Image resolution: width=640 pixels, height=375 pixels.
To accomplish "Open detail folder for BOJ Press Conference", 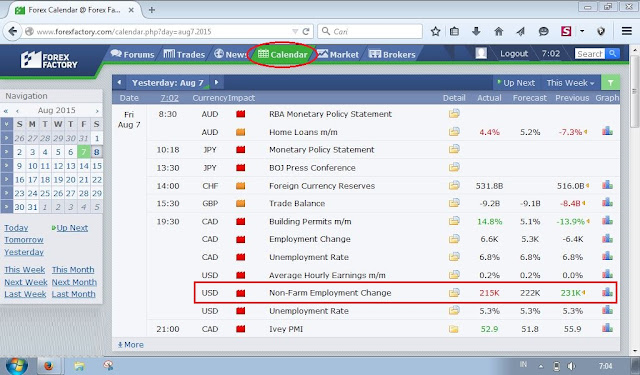I will (454, 167).
